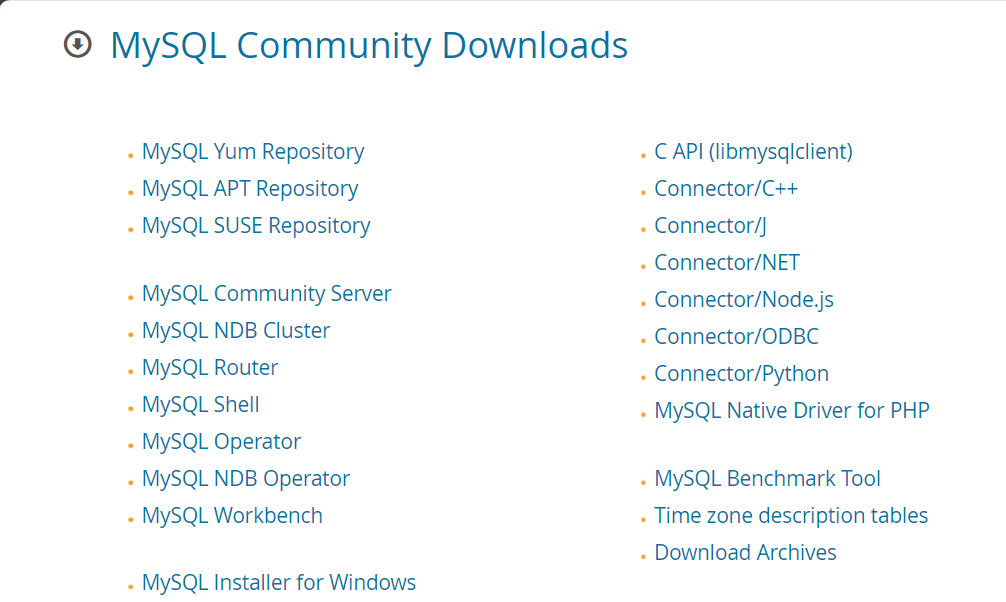This screenshot has width=1006, height=602.
Task: Choose the MySQL Workbench link
Action: [232, 516]
